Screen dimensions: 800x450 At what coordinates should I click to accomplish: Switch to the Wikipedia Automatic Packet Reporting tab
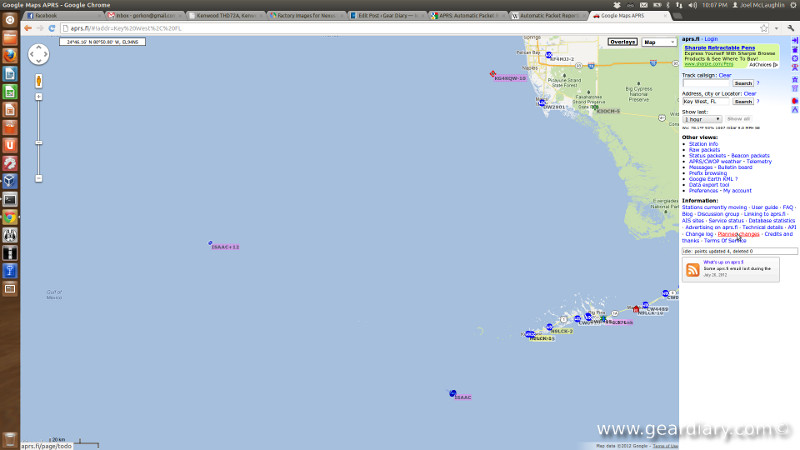(547, 16)
